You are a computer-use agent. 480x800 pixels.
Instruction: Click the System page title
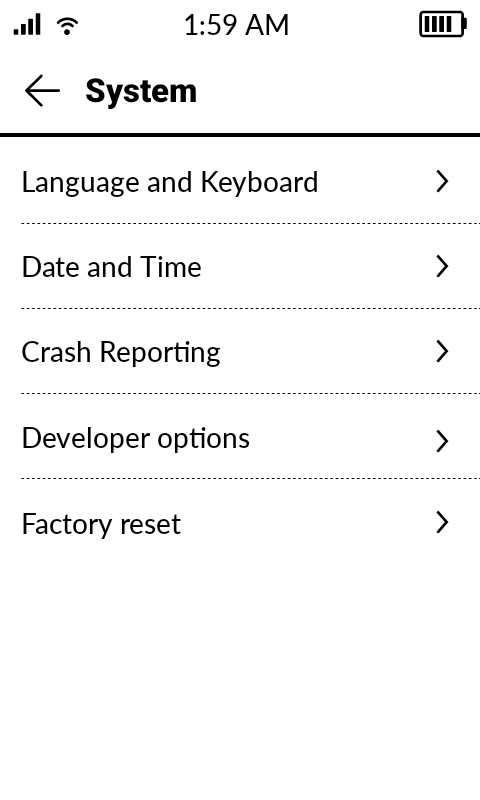pyautogui.click(x=141, y=91)
